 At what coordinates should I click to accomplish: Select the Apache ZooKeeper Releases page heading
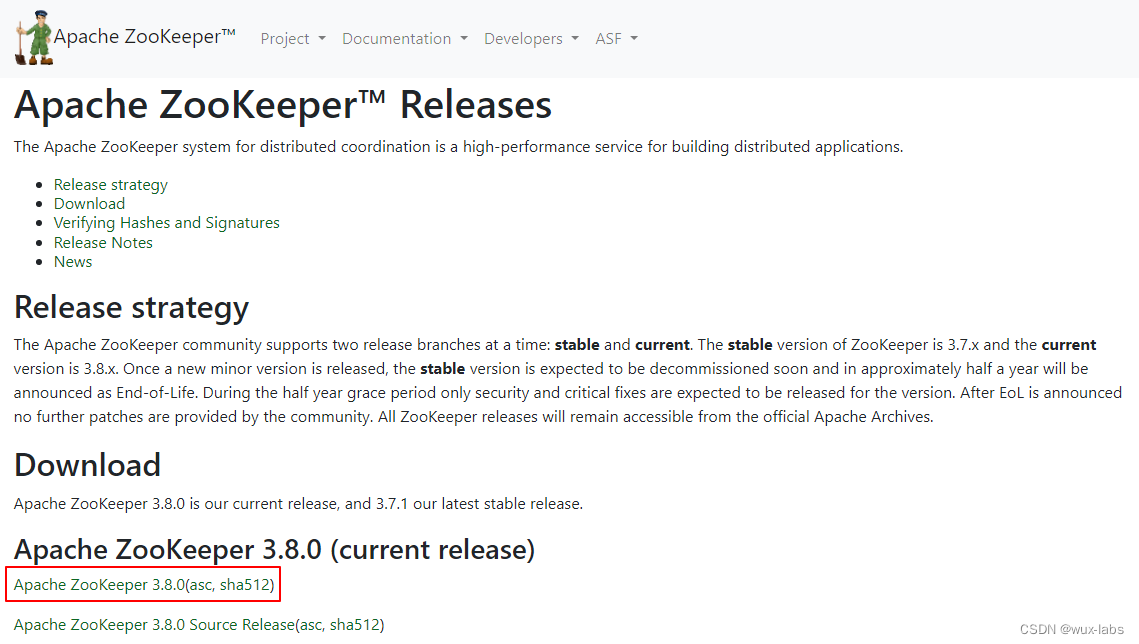tap(283, 105)
